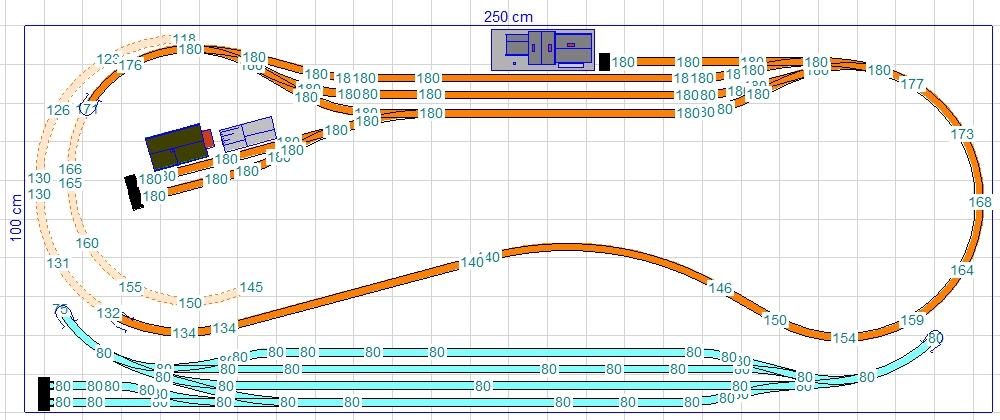The width and height of the screenshot is (1000, 420).
Task: Select the hidden track label 145
Action: point(251,288)
